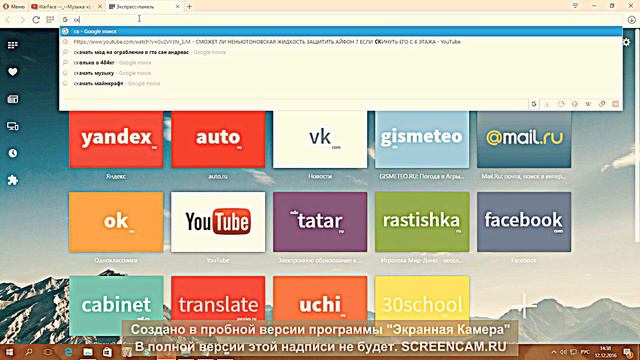Screen dimensions: 640x360
Task: Open News icon in sidebar
Action: point(13,99)
